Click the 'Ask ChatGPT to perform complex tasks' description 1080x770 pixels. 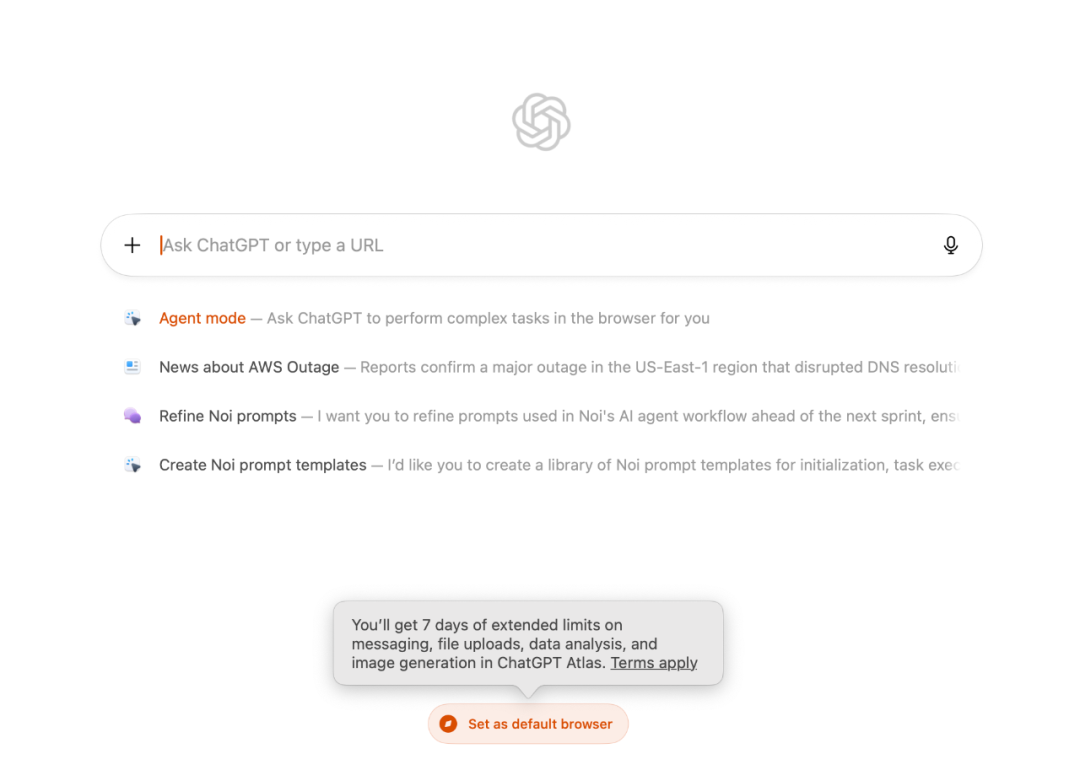coord(488,318)
